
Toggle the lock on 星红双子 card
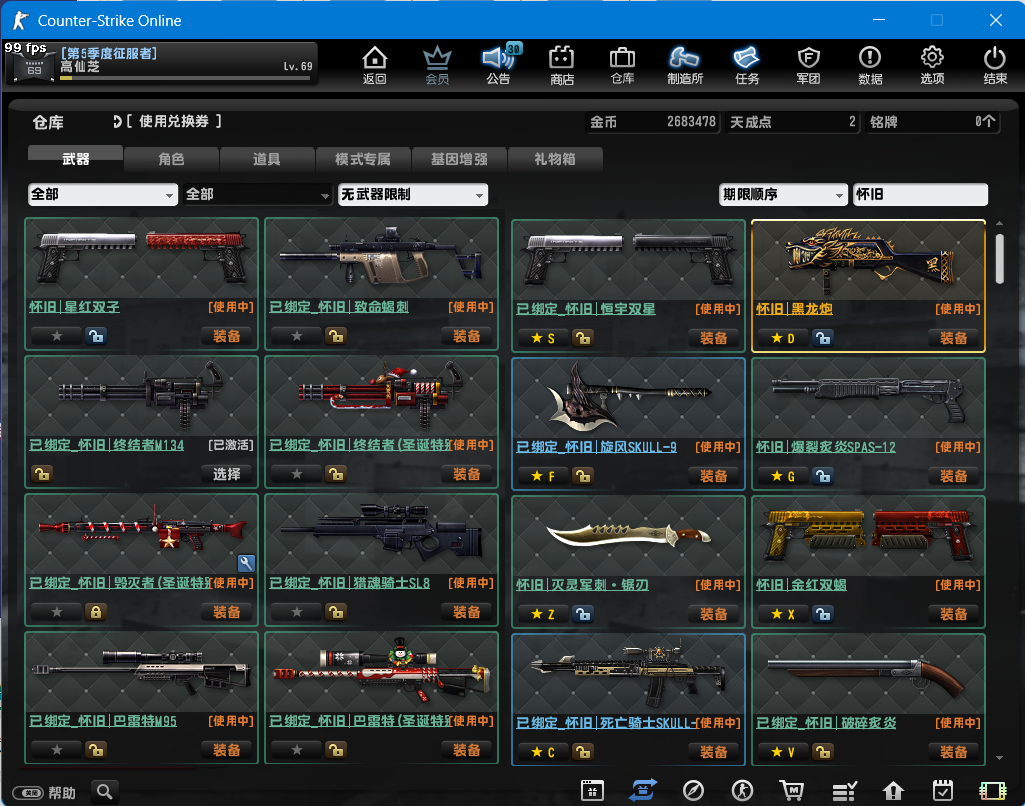point(95,336)
